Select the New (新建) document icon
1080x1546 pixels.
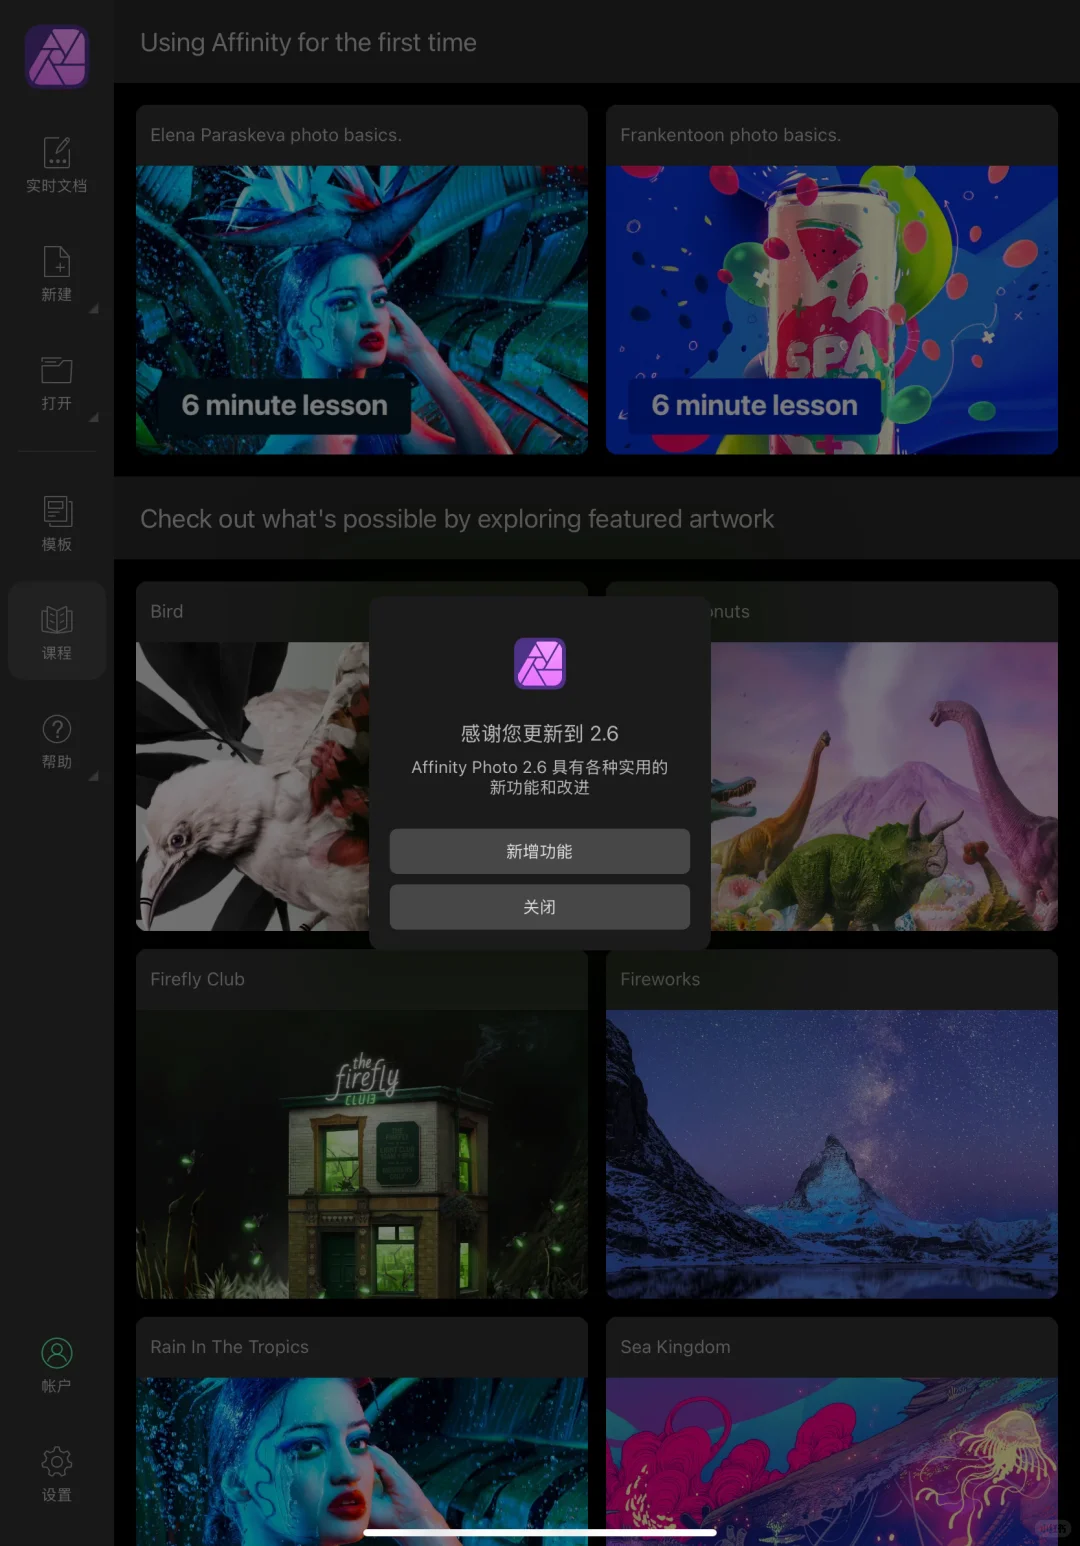click(x=57, y=275)
